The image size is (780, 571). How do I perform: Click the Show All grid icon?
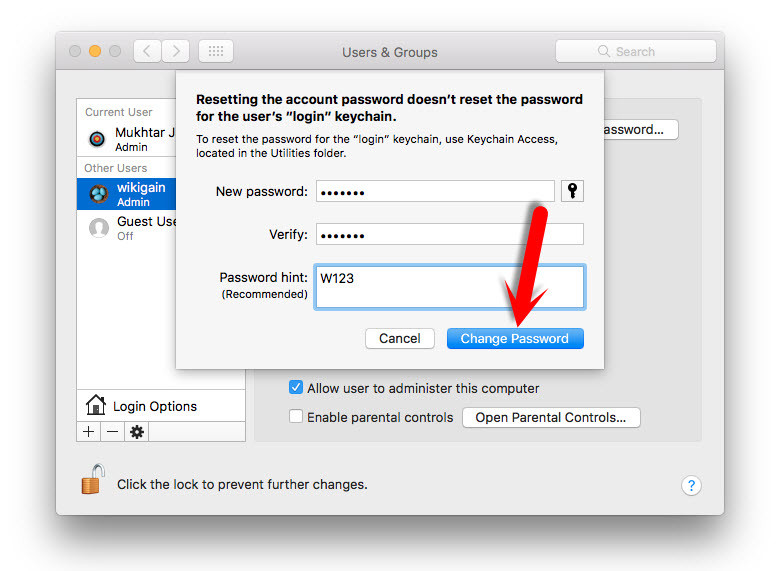click(x=216, y=51)
